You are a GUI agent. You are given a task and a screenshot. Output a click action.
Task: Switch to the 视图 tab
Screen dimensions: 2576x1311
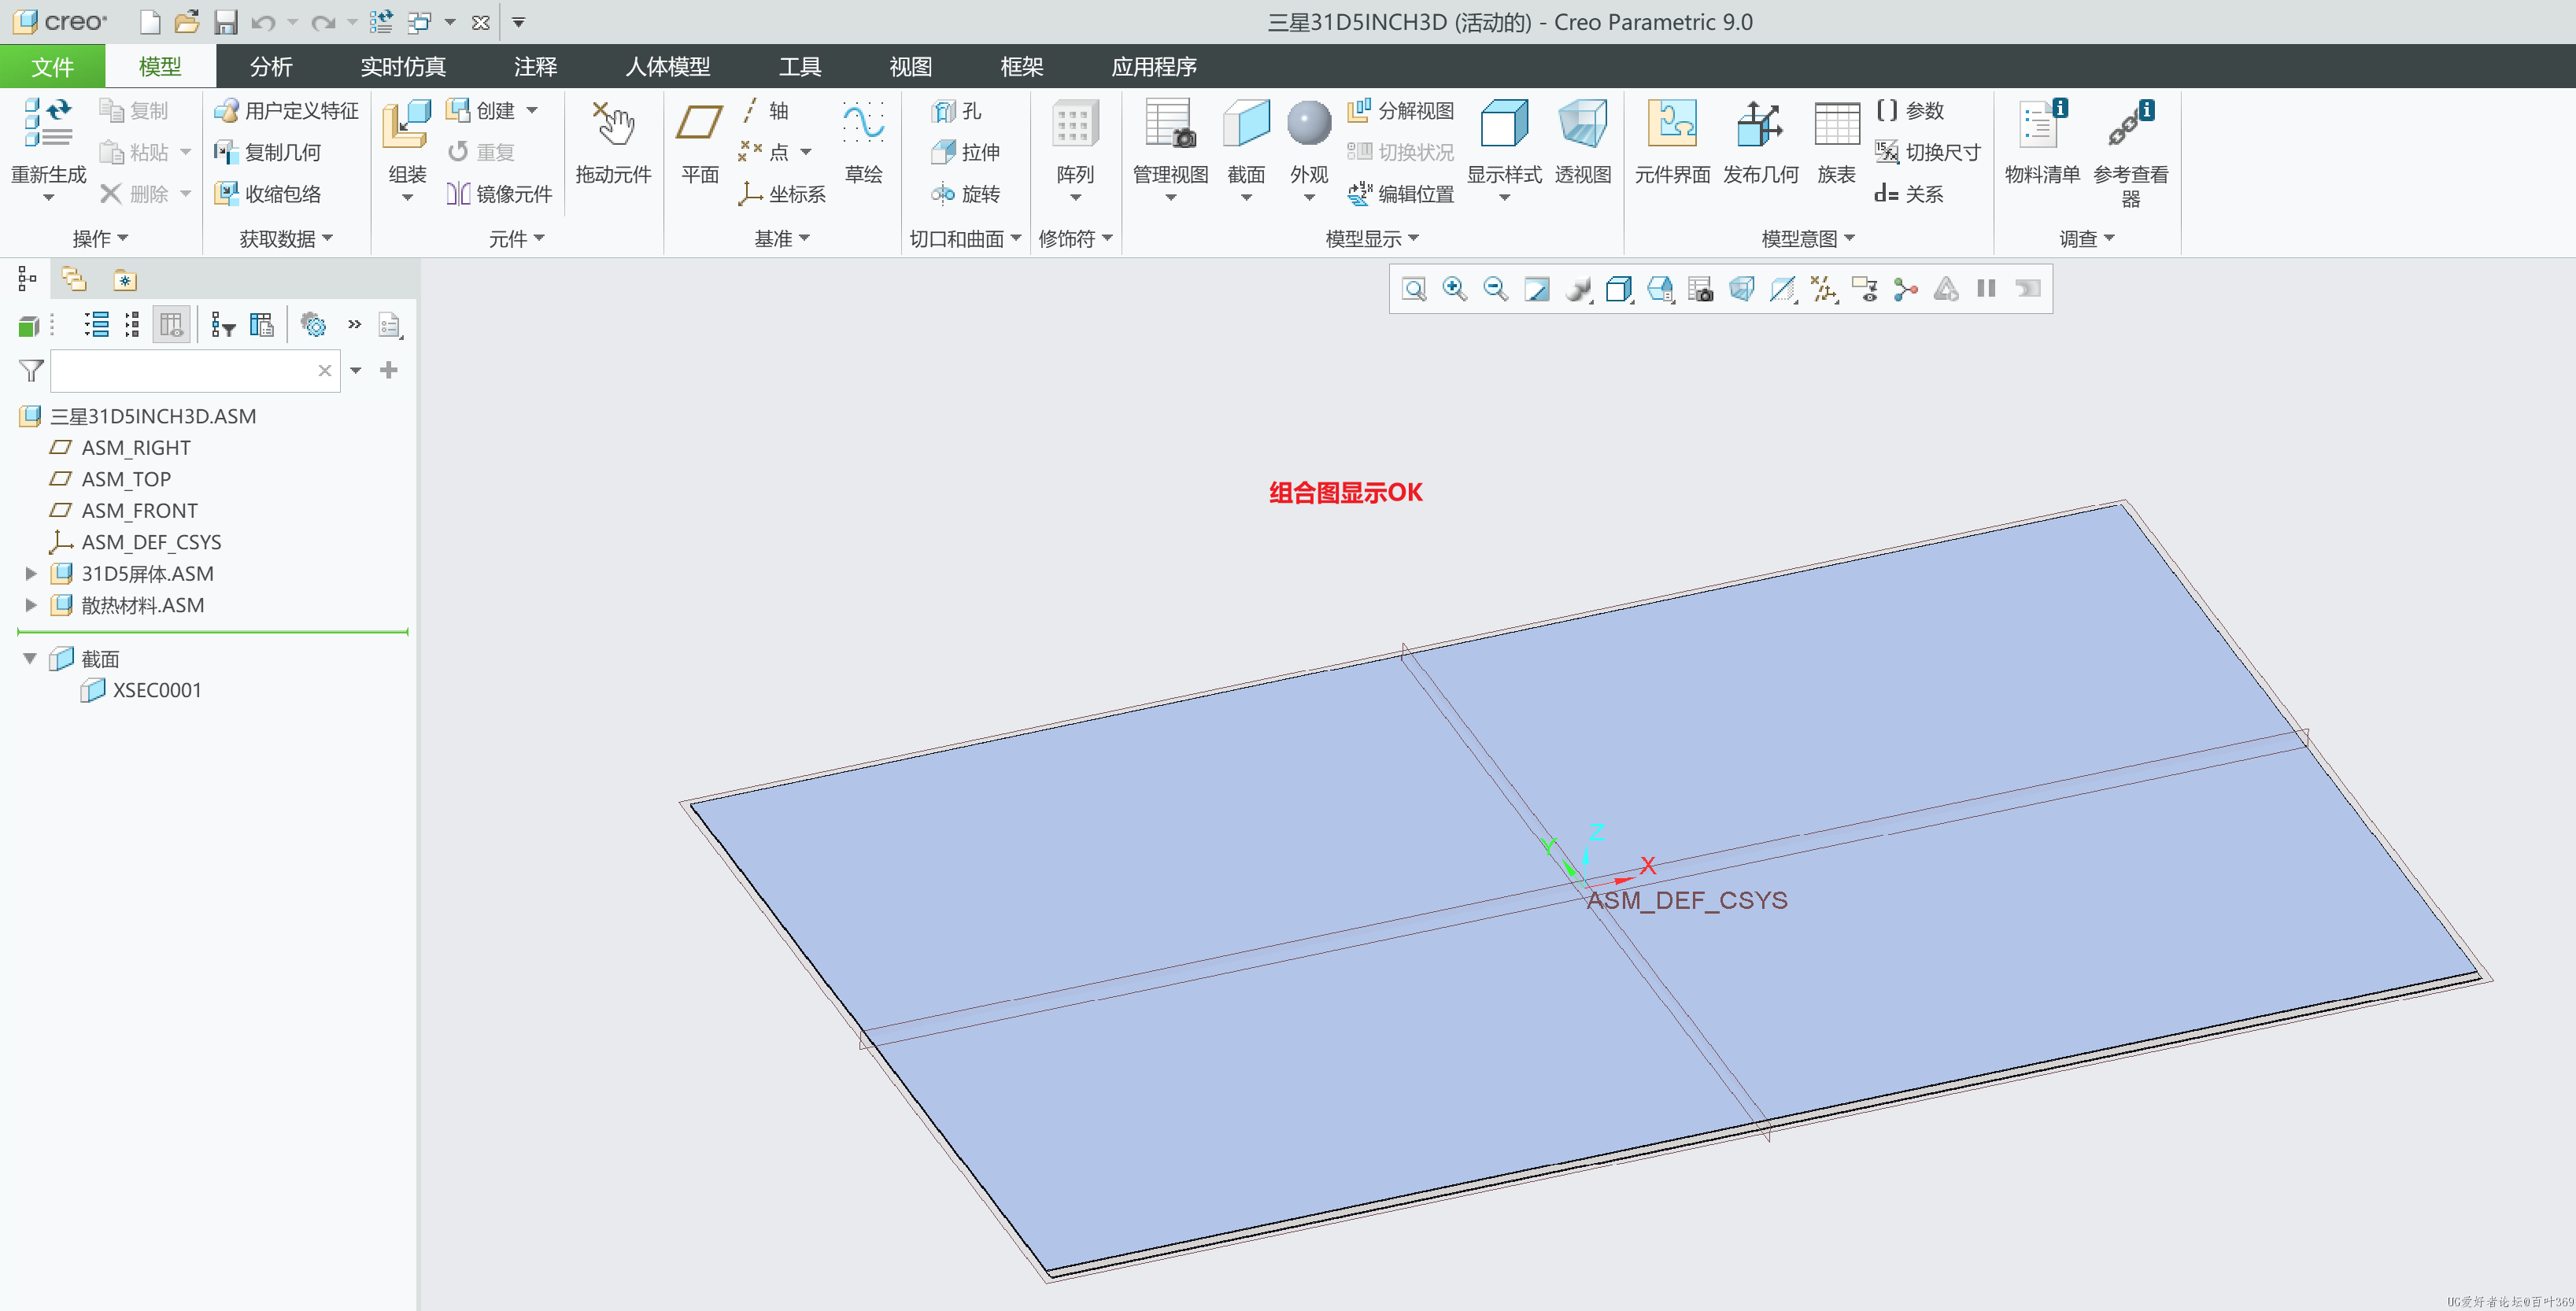click(x=910, y=67)
